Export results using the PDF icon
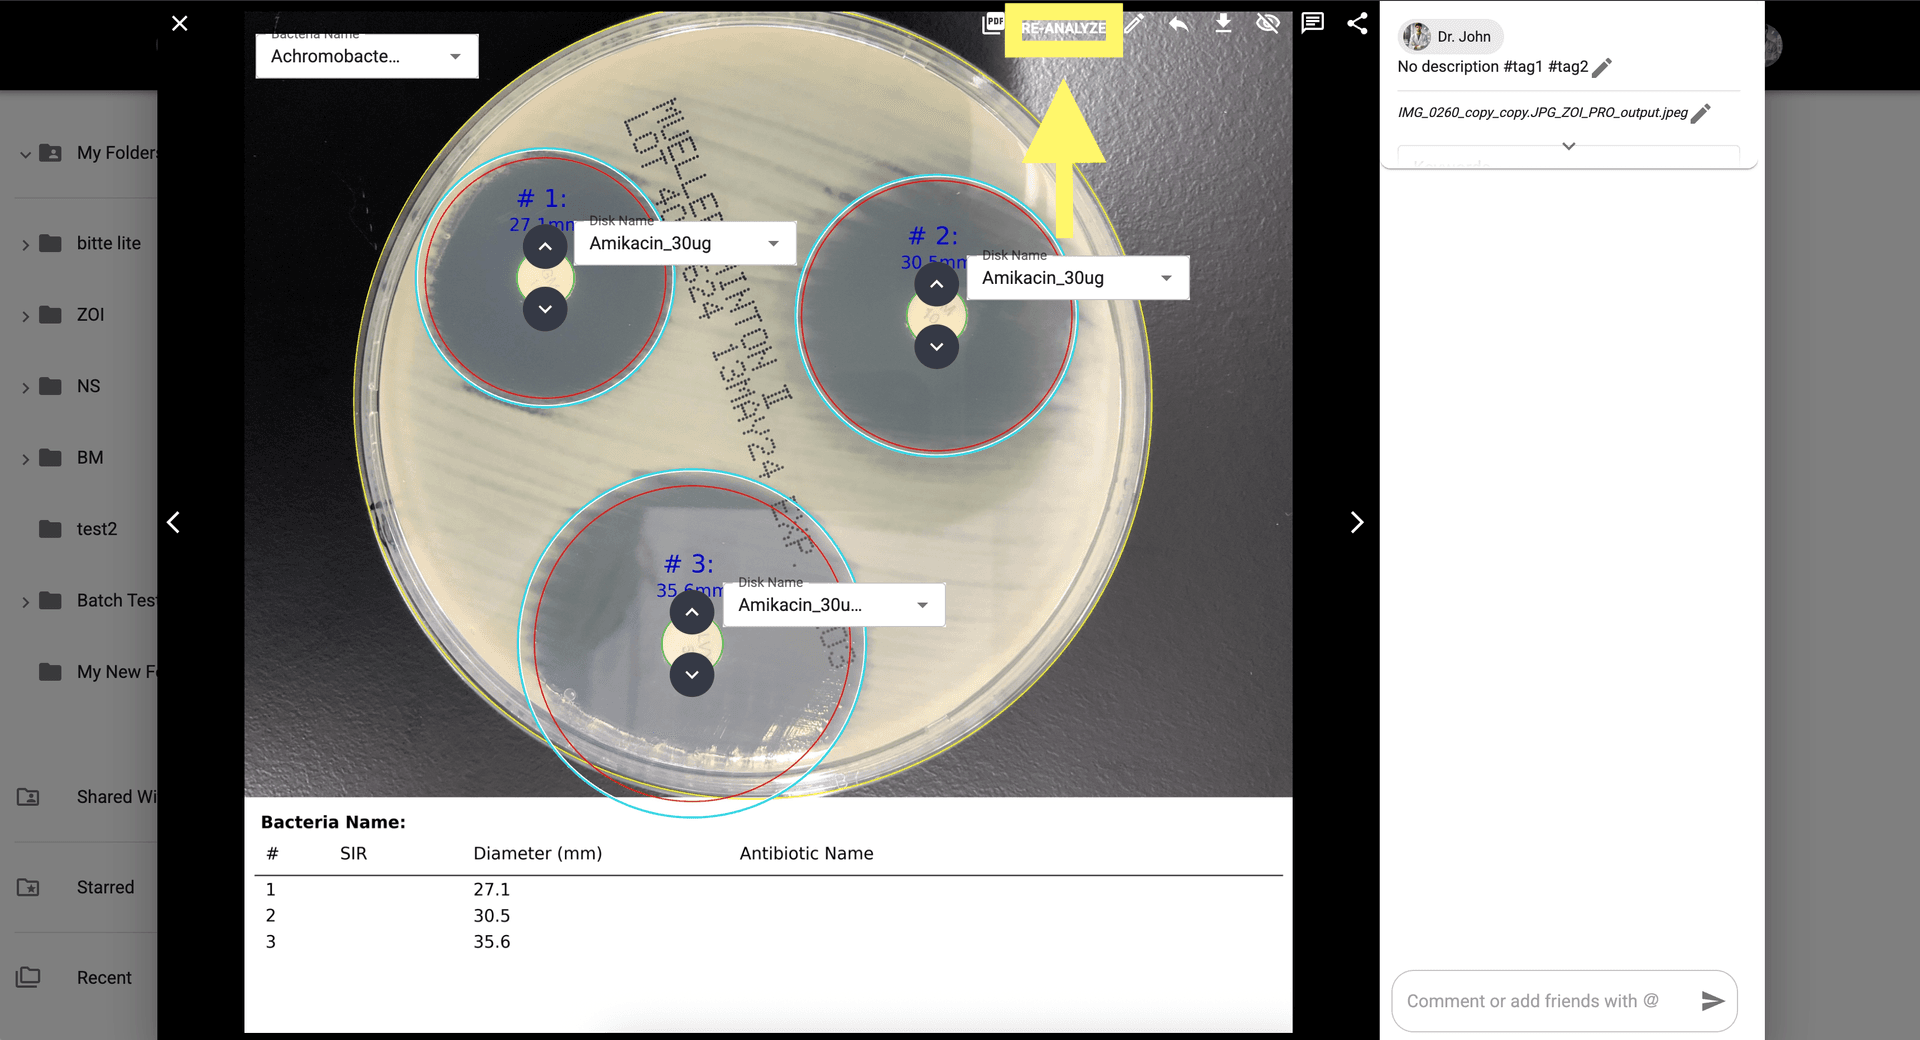 tap(993, 23)
